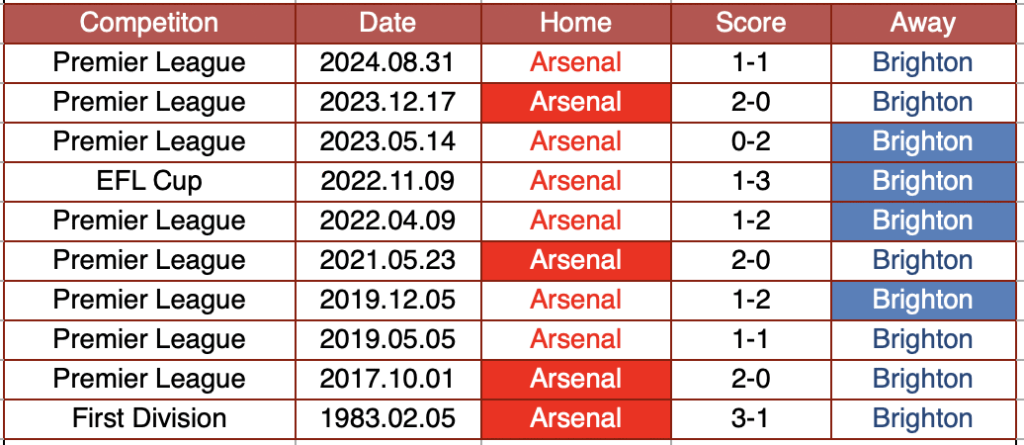This screenshot has height=445, width=1024.
Task: Click the 1-3 score cell
Action: point(750,181)
